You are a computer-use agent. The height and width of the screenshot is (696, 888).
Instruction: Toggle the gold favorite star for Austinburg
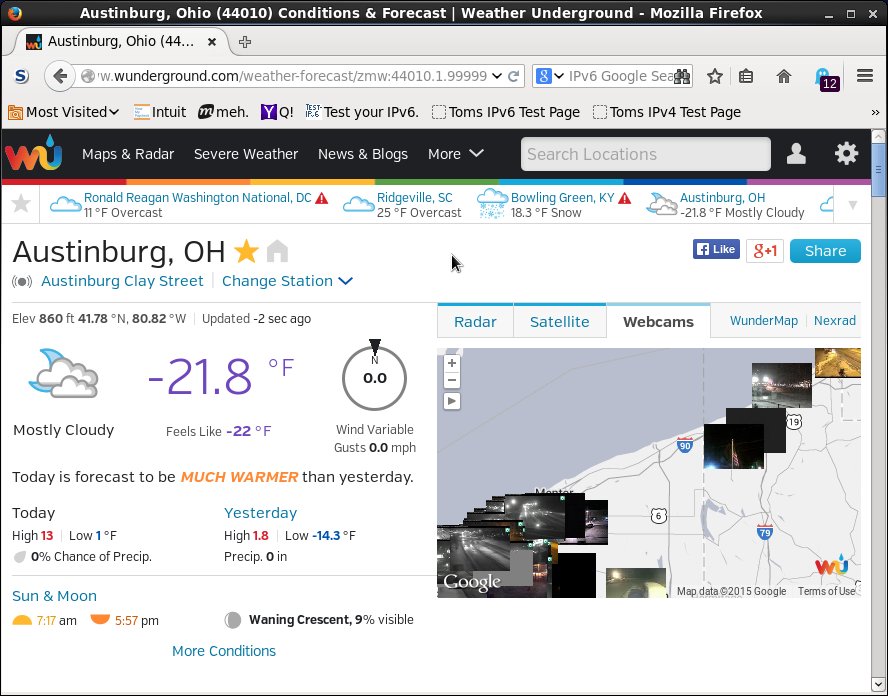(245, 251)
